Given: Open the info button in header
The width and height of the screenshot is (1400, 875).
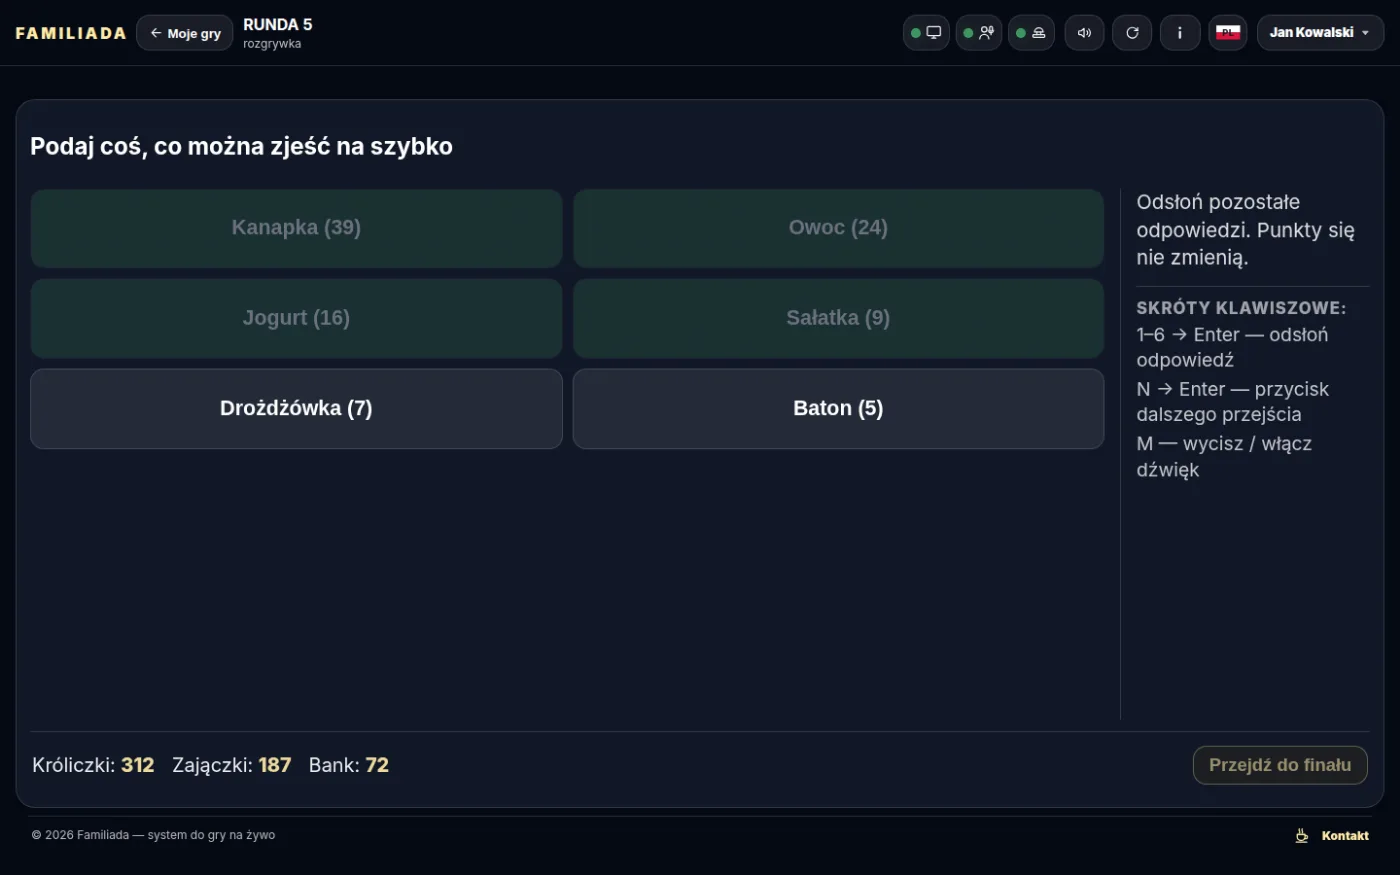Looking at the screenshot, I should point(1180,33).
